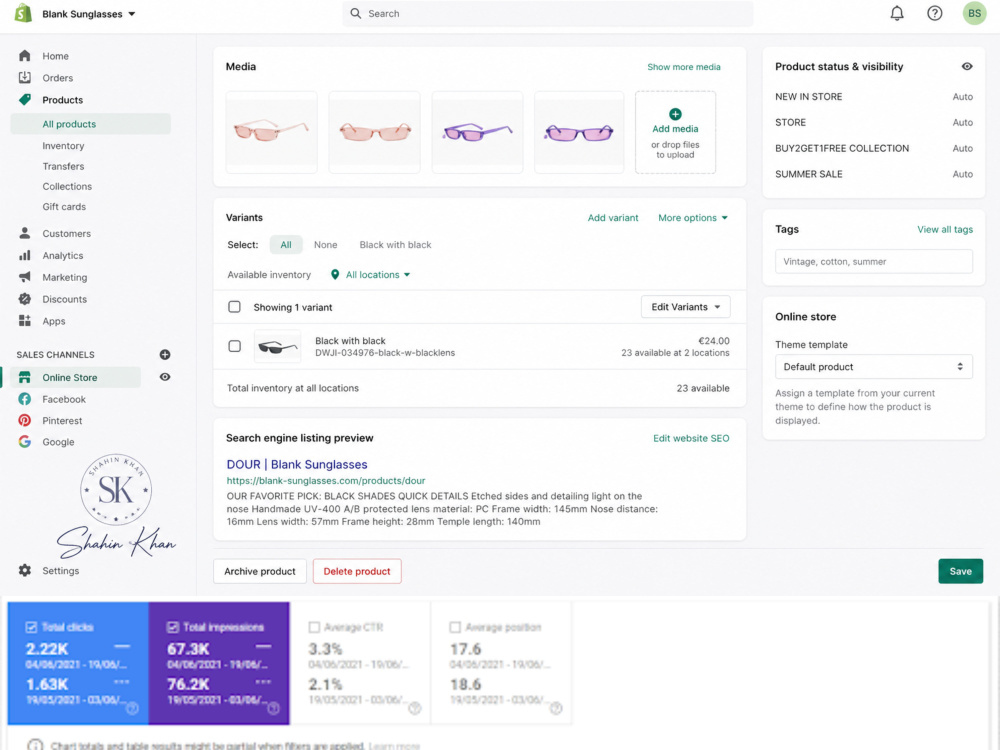Check the Black with black variant checkbox
This screenshot has height=750, width=1000.
tap(235, 346)
